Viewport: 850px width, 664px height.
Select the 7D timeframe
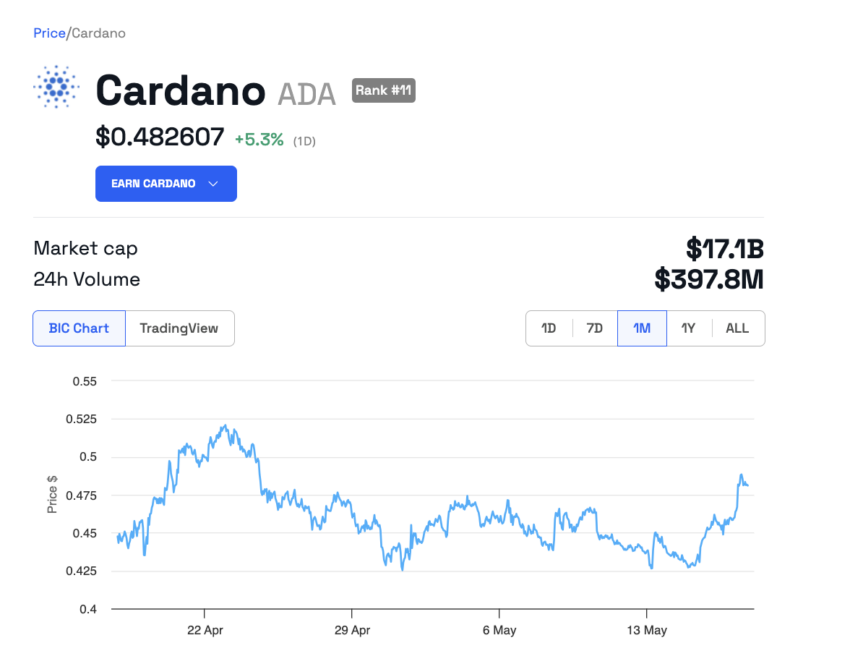(x=595, y=328)
